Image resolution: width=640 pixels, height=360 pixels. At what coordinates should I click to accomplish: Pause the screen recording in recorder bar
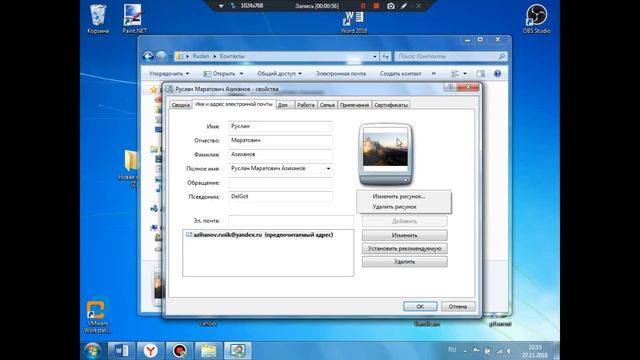click(x=362, y=6)
